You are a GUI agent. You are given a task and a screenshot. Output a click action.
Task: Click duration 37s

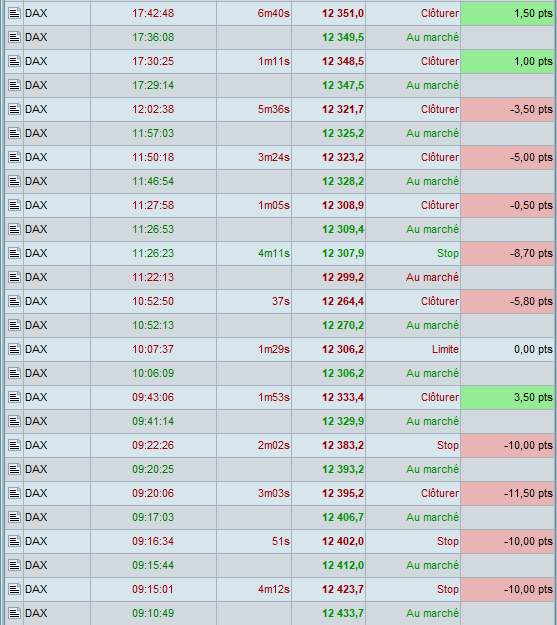(281, 301)
